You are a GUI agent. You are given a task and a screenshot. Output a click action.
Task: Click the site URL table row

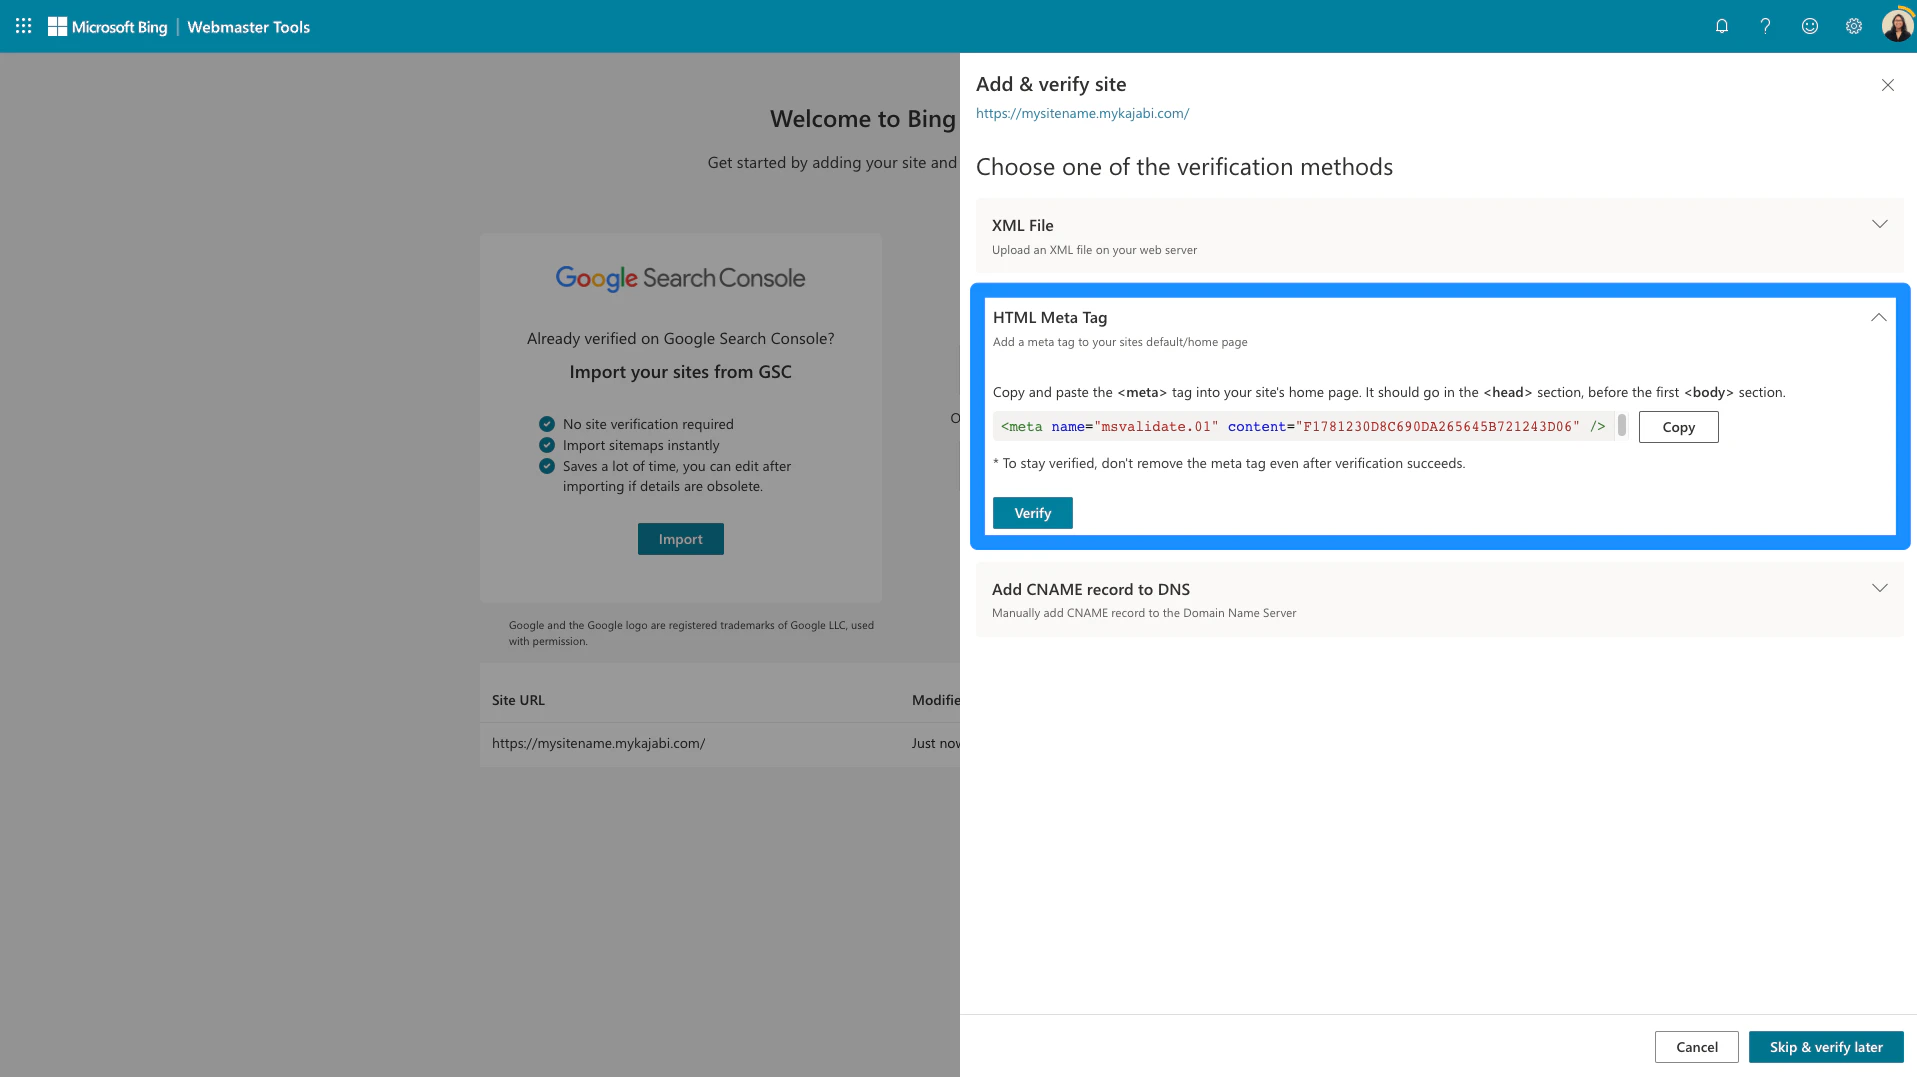[598, 743]
